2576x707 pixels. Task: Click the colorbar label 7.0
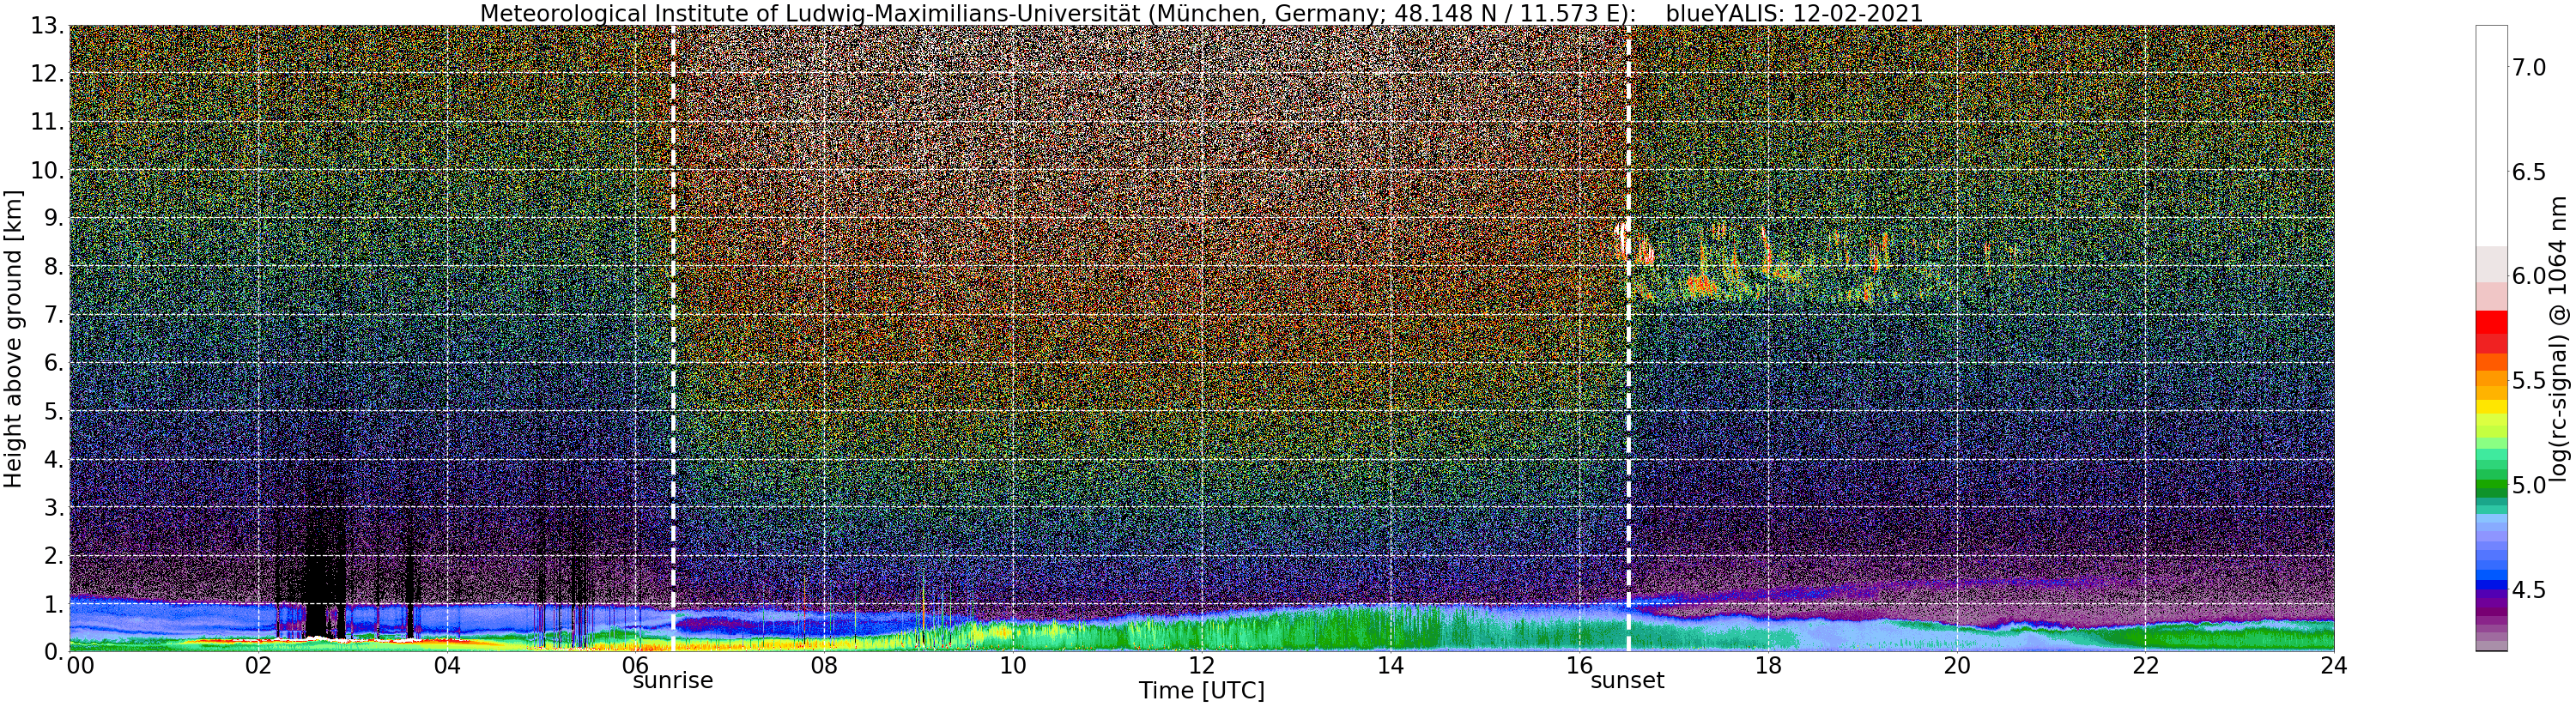click(x=2528, y=67)
